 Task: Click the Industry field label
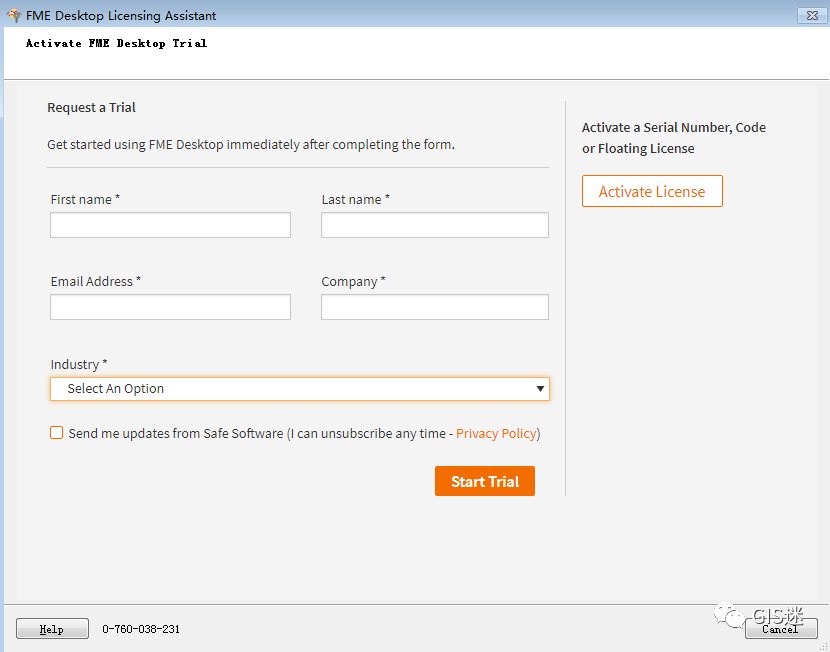tap(78, 365)
